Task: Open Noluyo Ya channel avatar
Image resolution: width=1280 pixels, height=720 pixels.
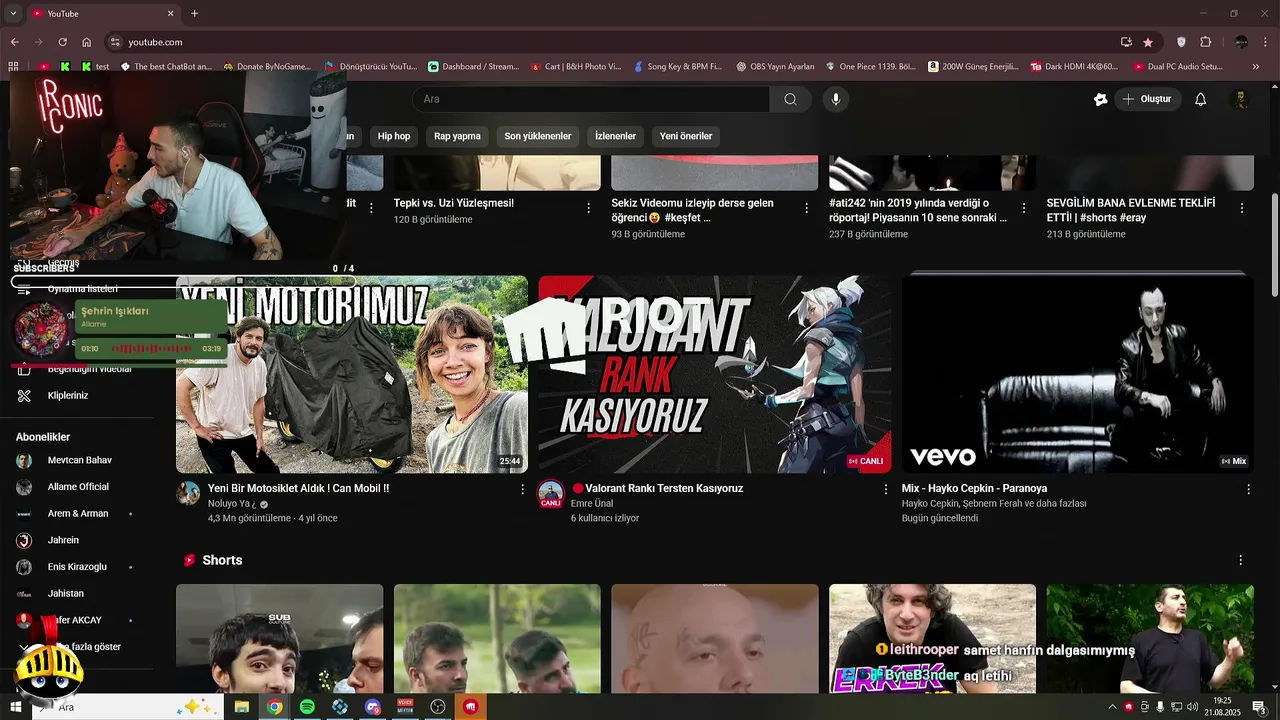Action: coord(188,493)
